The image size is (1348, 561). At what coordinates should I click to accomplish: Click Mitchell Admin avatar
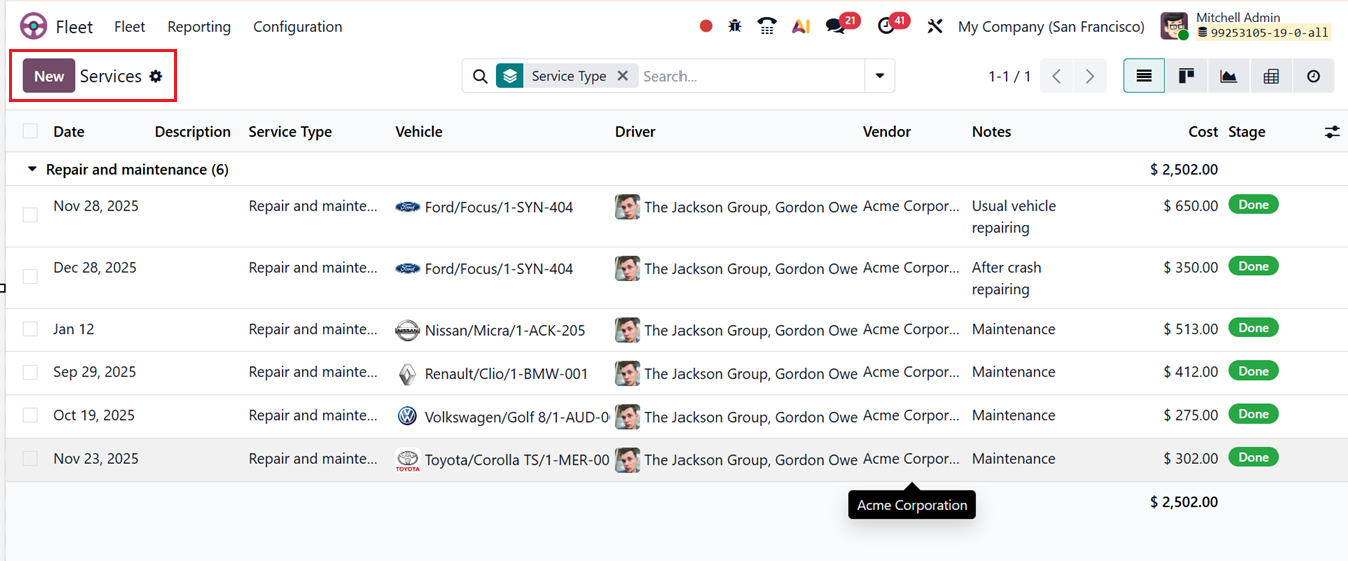coord(1174,26)
